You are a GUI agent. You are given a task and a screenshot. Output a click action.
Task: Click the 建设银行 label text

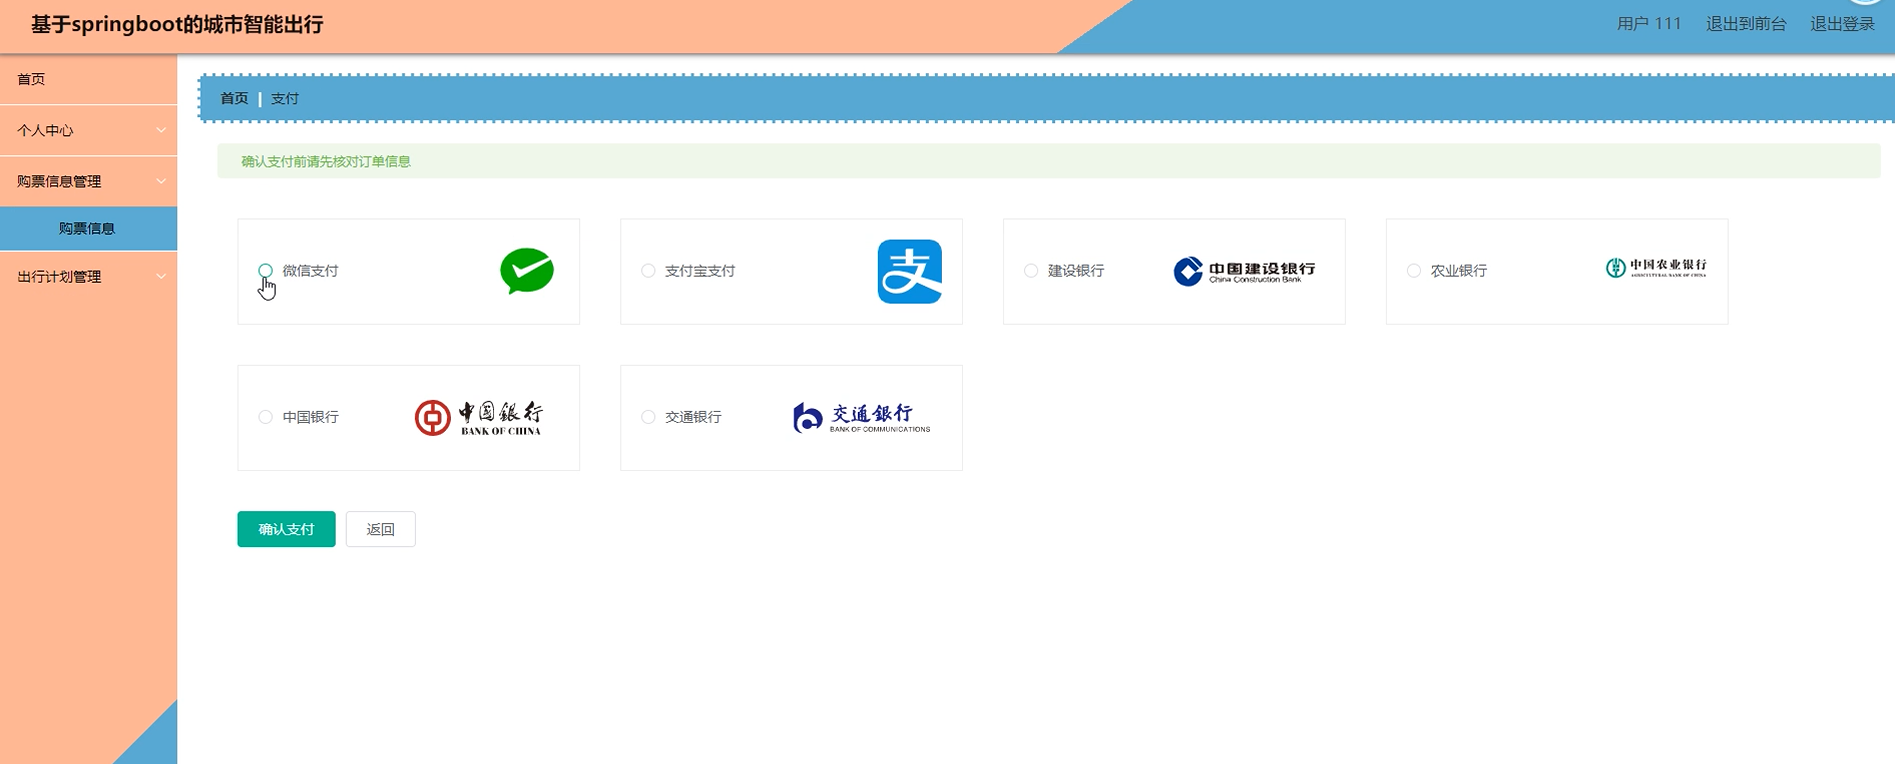click(1076, 271)
